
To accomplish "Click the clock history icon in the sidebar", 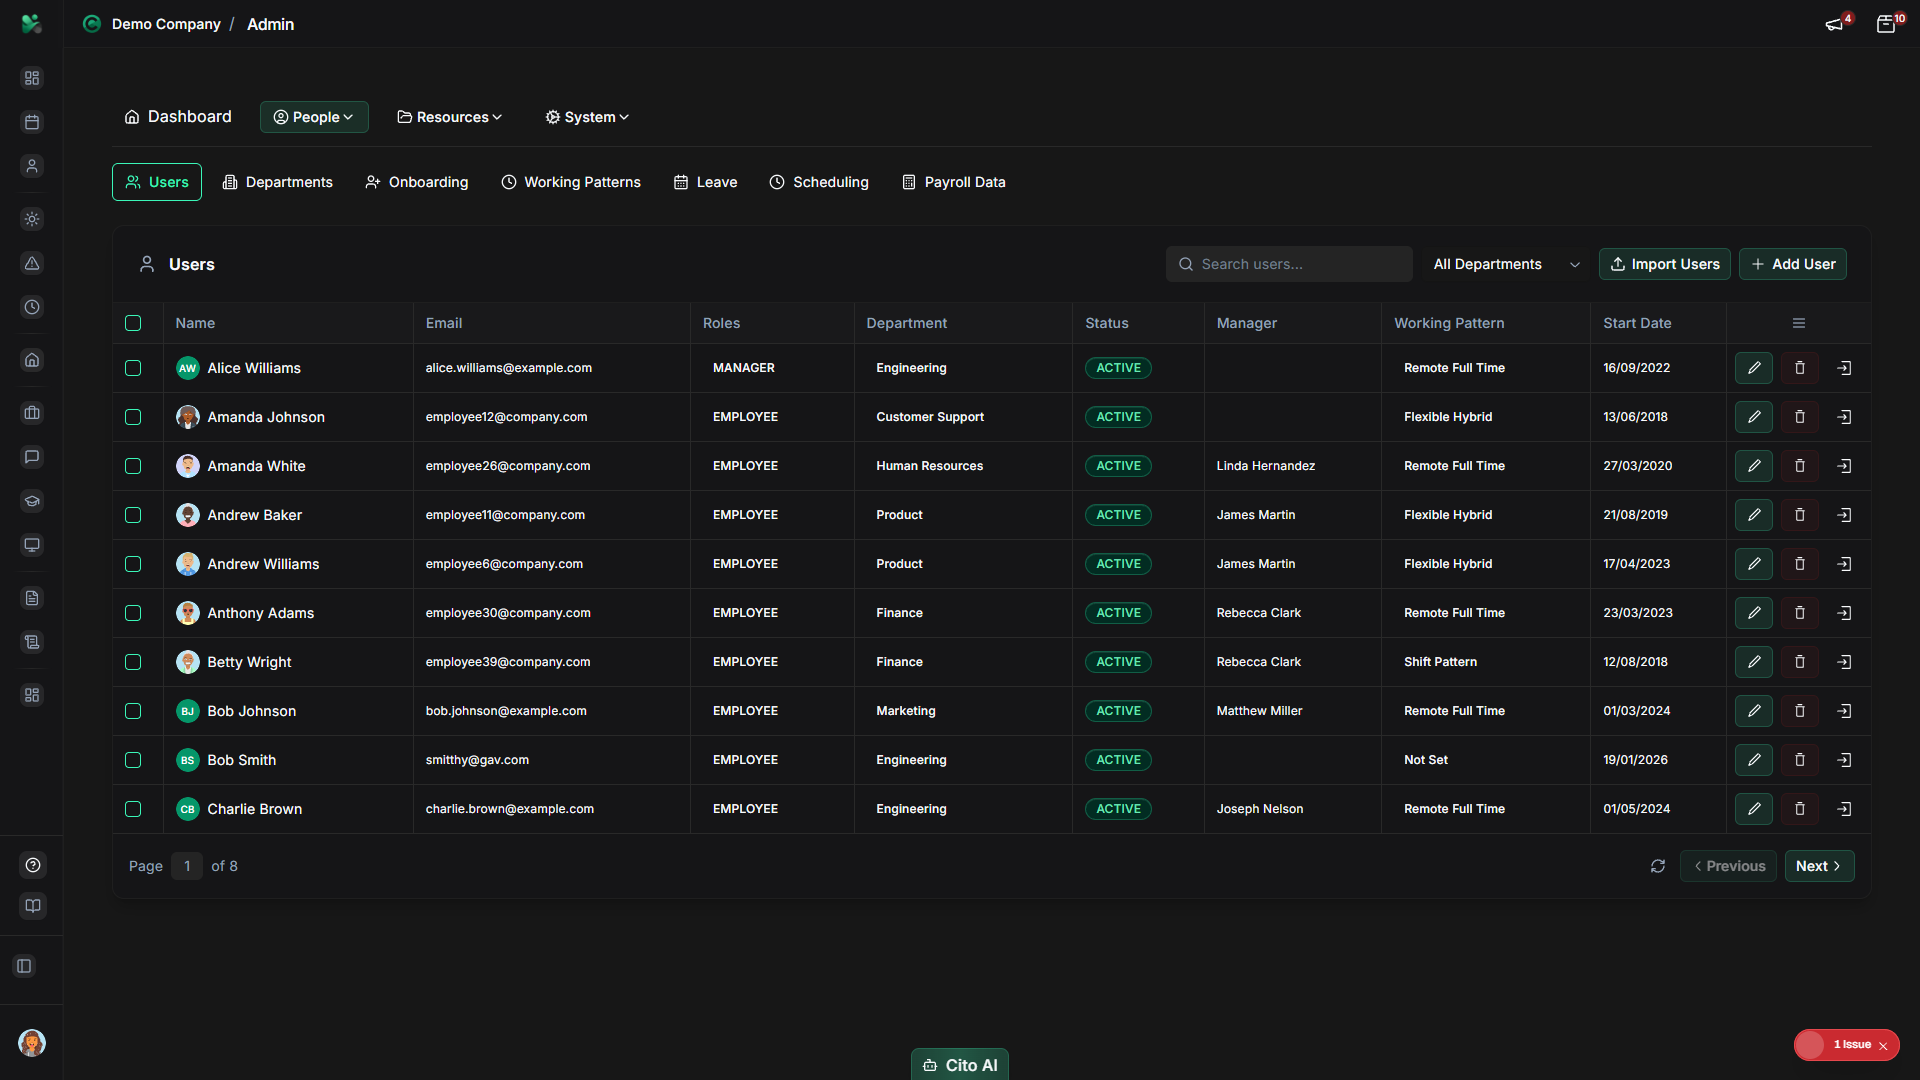I will pyautogui.click(x=32, y=308).
